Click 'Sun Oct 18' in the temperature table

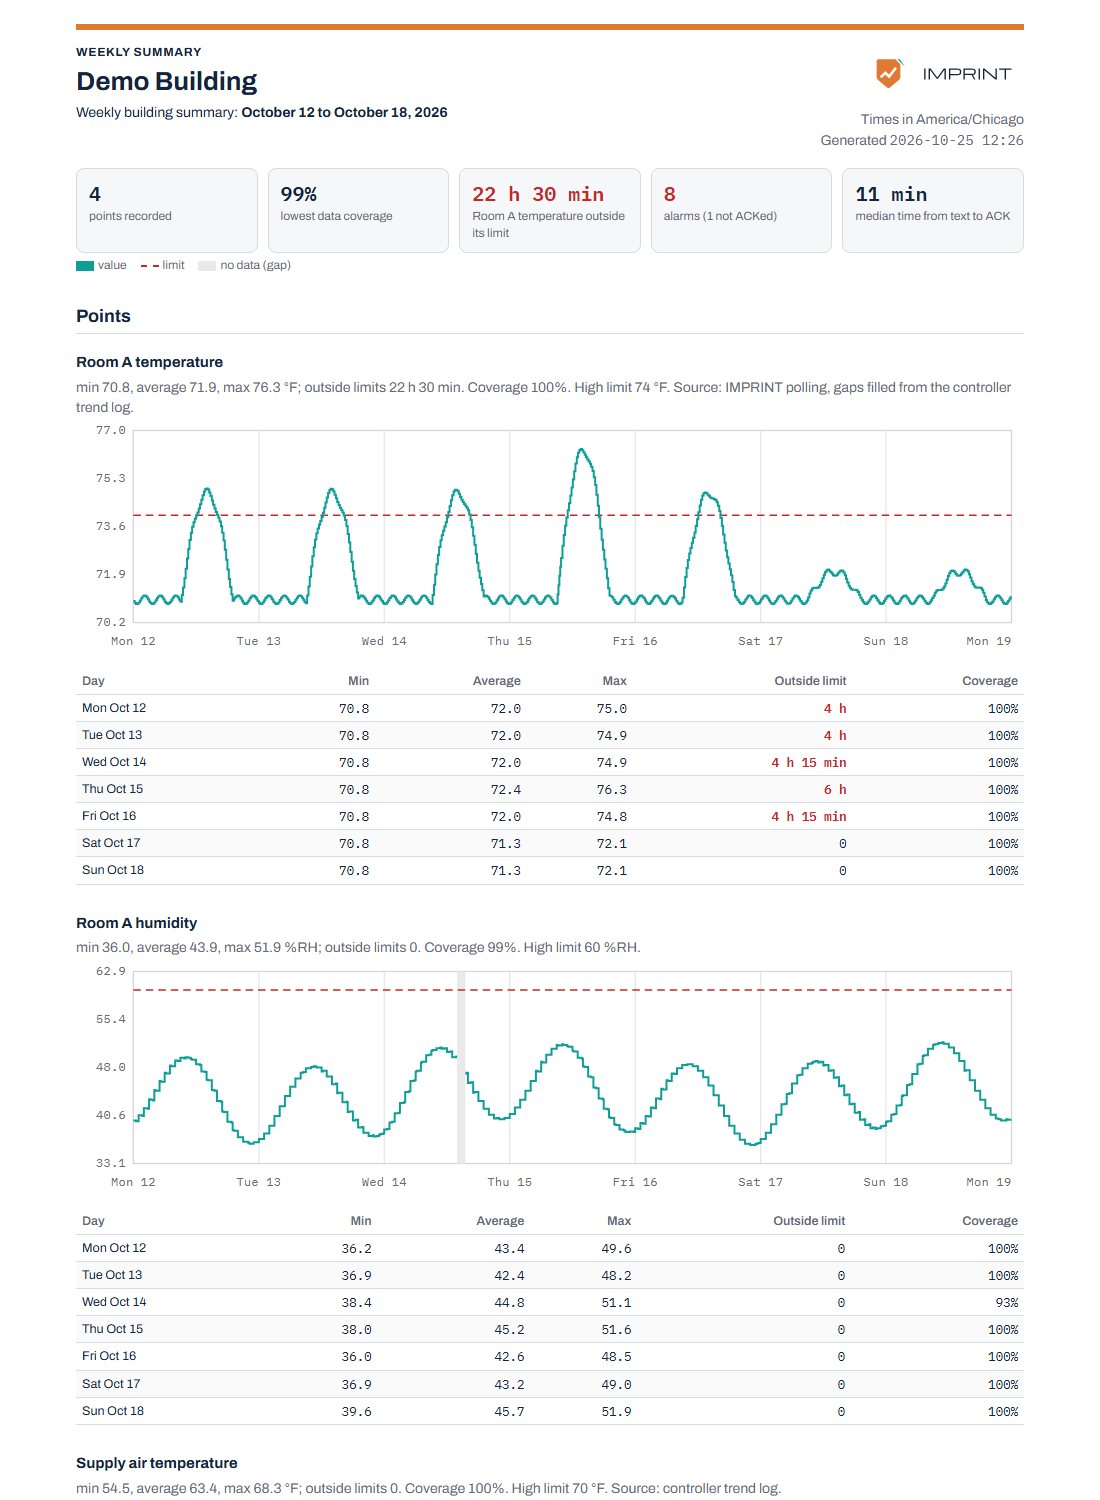click(x=113, y=870)
